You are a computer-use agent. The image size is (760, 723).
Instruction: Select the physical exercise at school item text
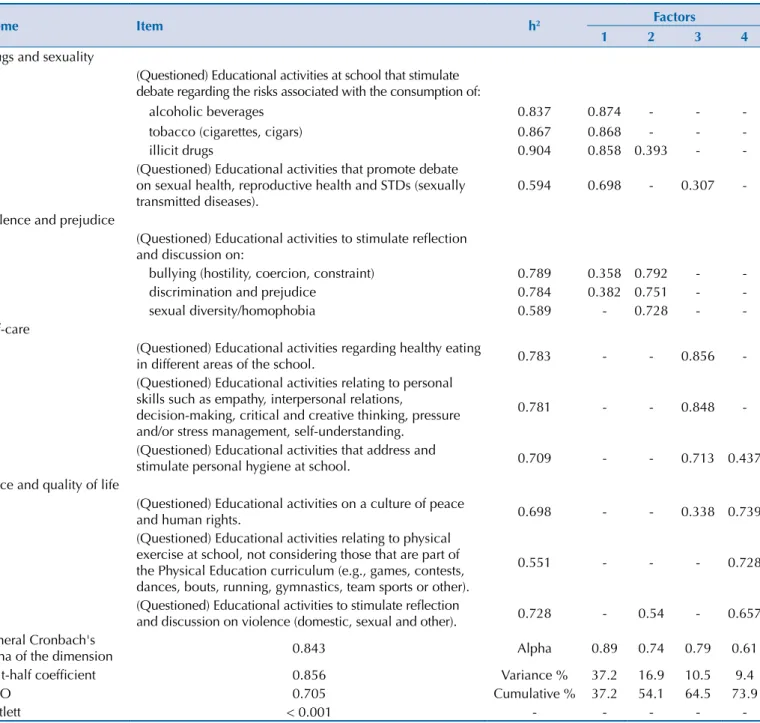click(302, 563)
